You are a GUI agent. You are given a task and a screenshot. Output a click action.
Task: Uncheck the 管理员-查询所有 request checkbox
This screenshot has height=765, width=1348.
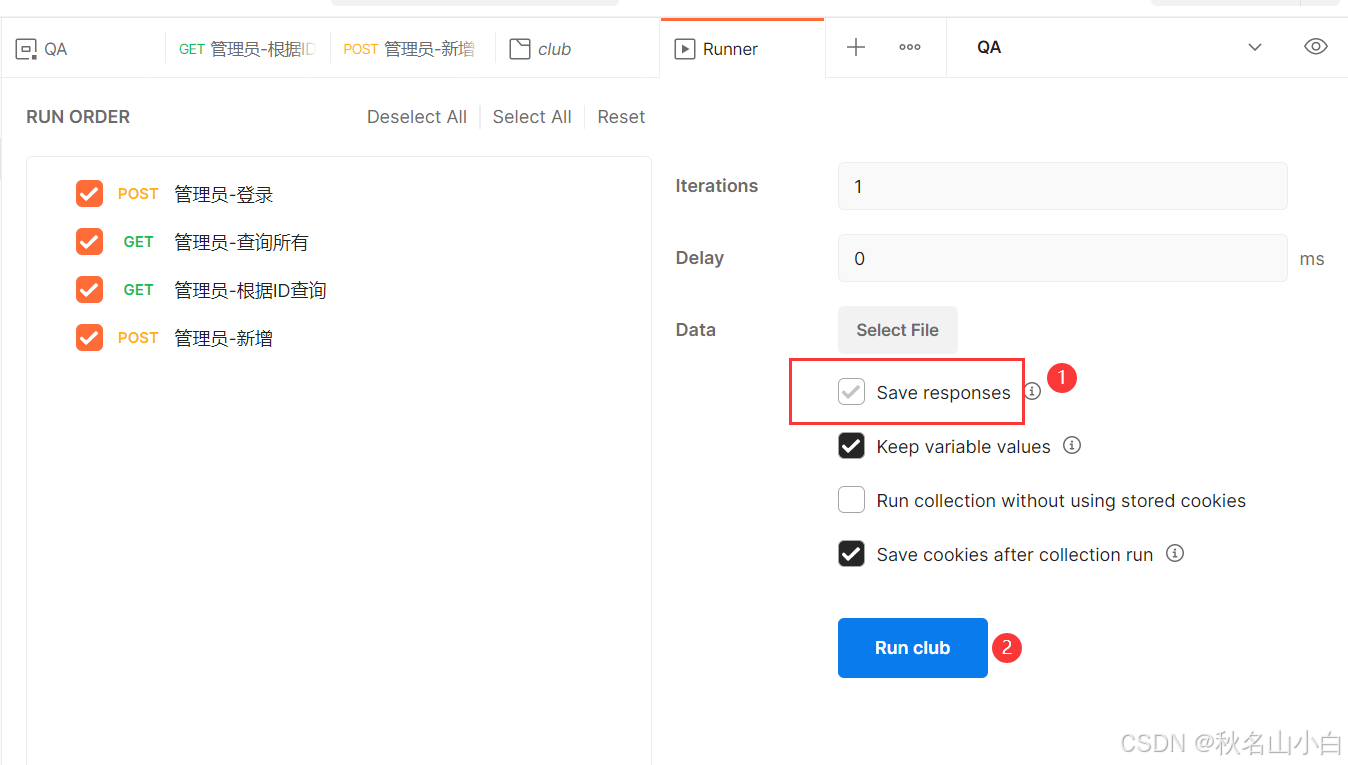(90, 242)
